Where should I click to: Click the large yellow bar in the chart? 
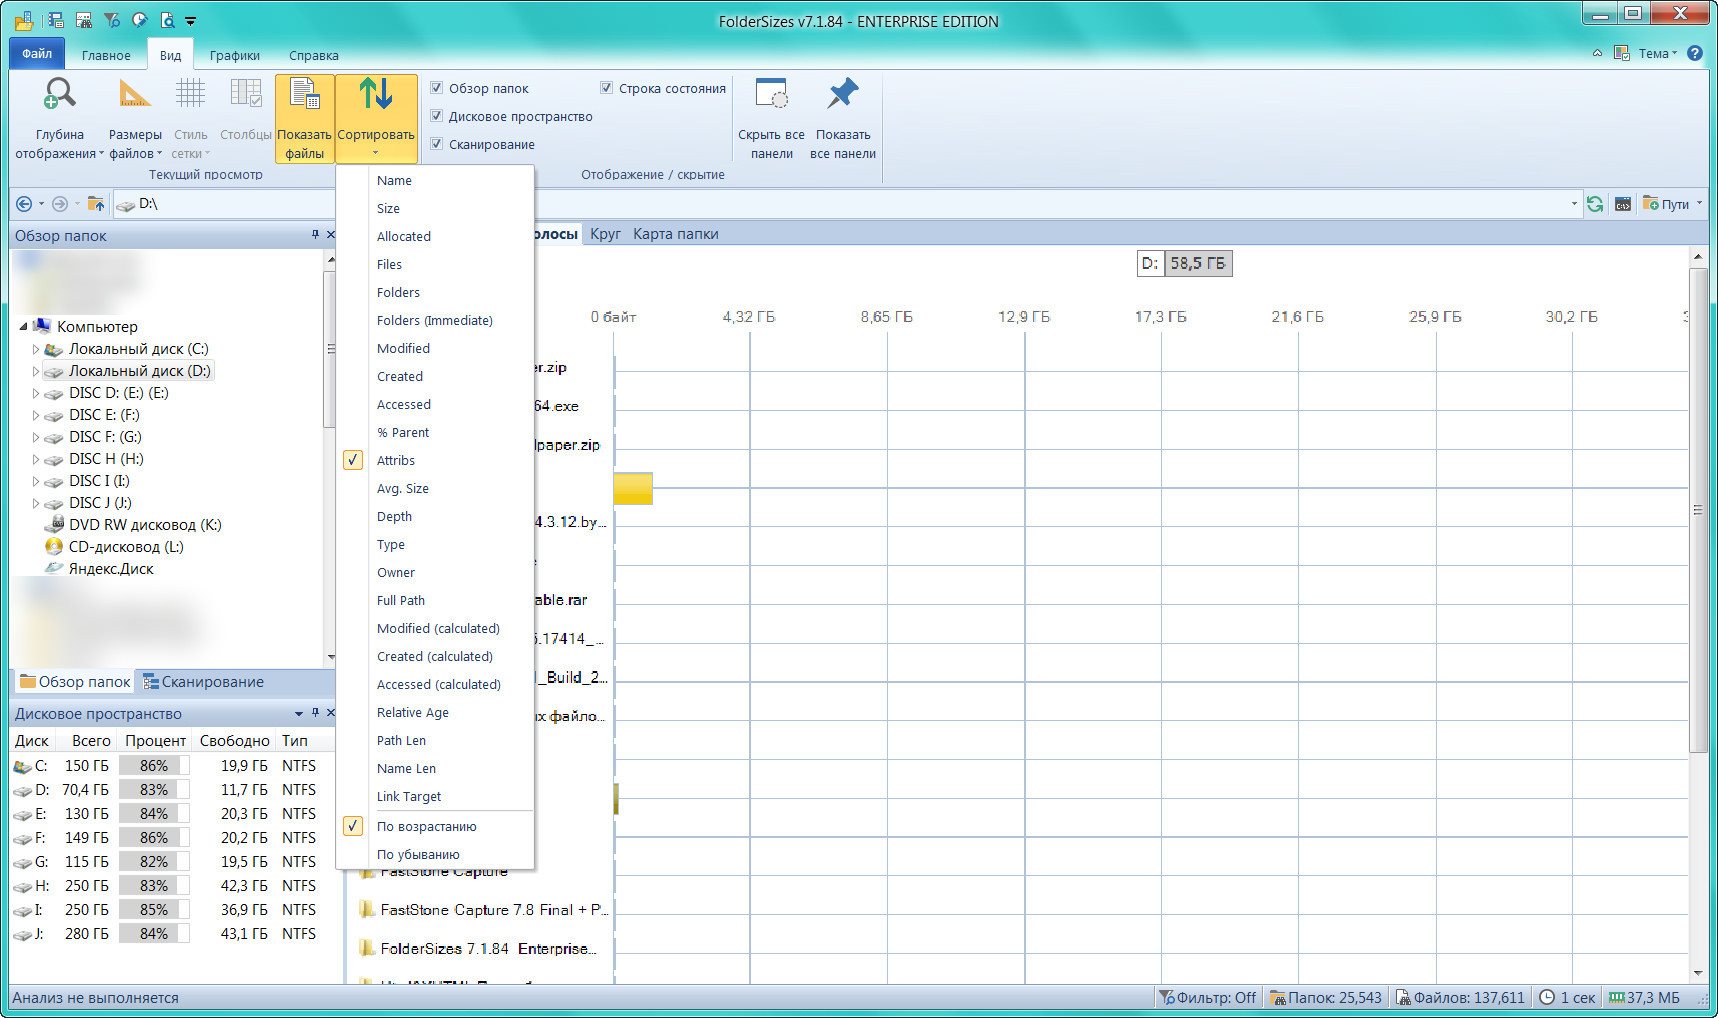(633, 488)
